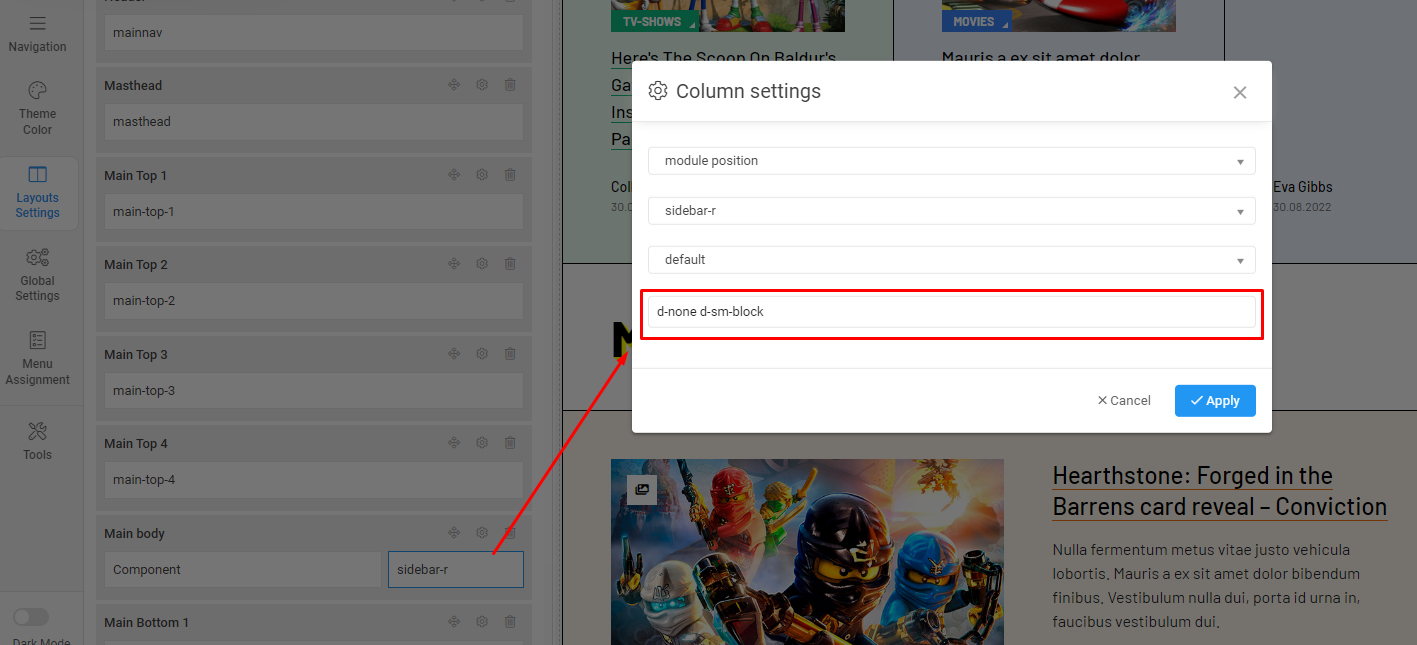This screenshot has width=1417, height=645.
Task: Click trash icon for Main Top 4
Action: (510, 443)
